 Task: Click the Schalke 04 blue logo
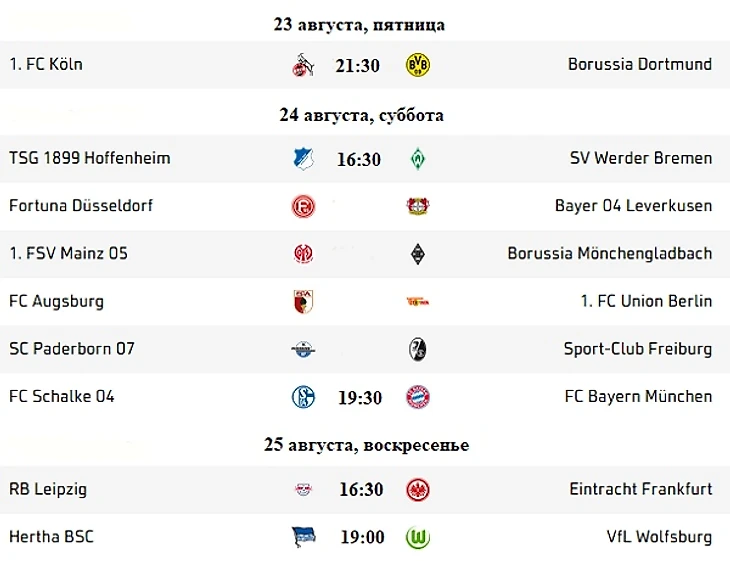pos(303,397)
